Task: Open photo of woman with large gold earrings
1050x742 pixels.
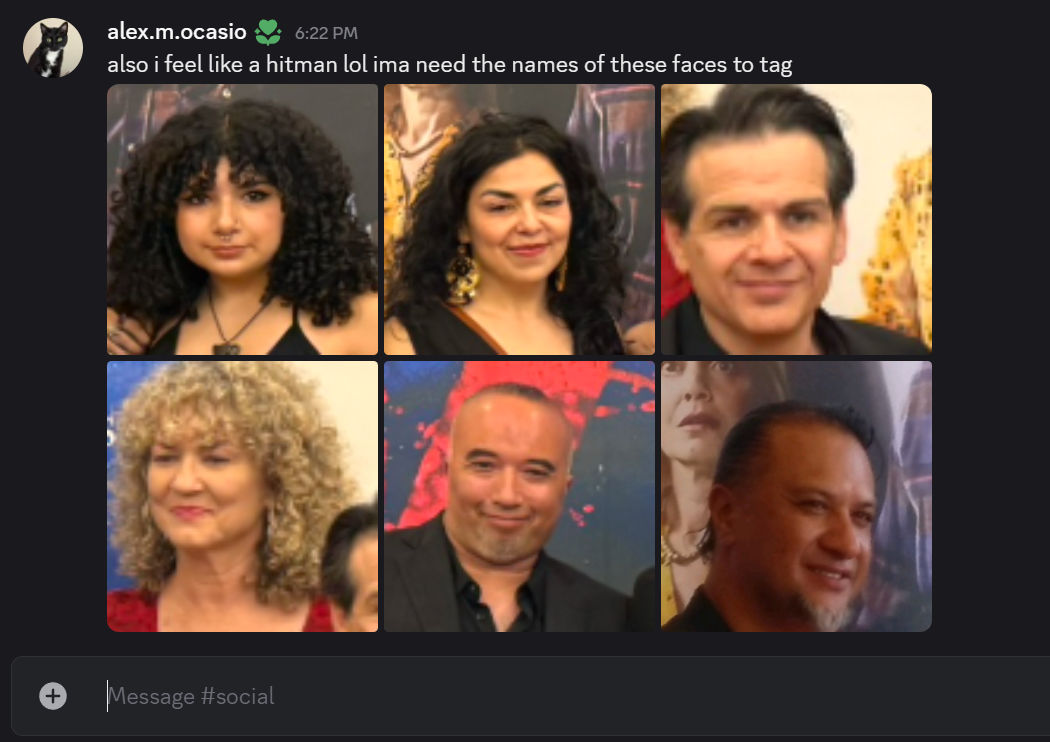Action: point(519,220)
